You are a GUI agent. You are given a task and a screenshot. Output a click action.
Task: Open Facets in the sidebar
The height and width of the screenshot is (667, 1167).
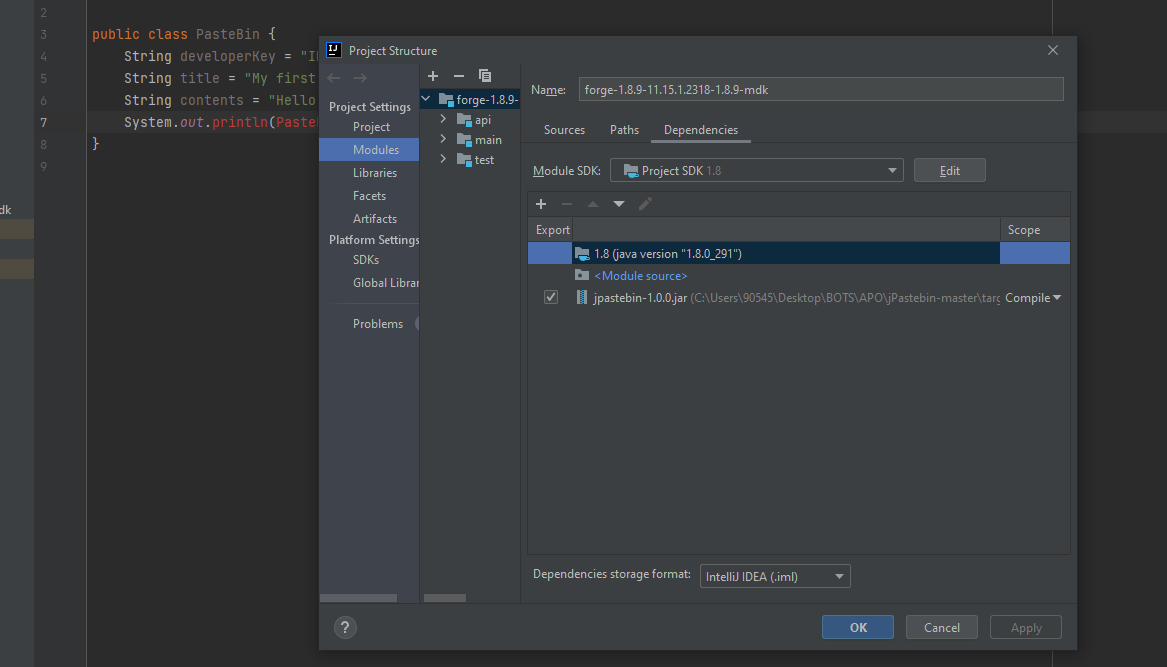[369, 196]
